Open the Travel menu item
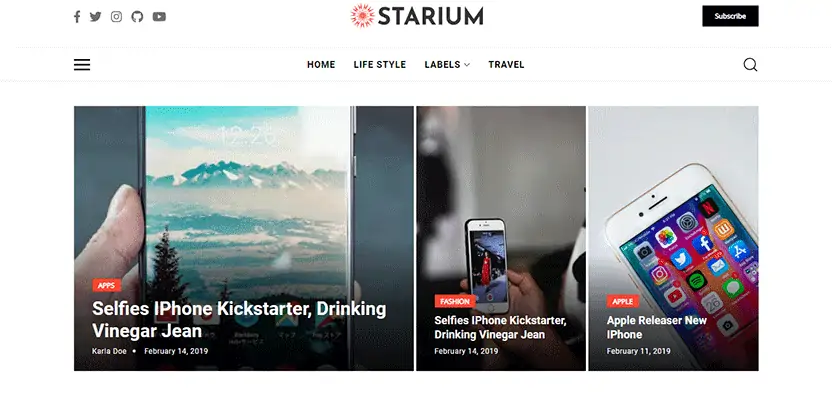 (506, 65)
